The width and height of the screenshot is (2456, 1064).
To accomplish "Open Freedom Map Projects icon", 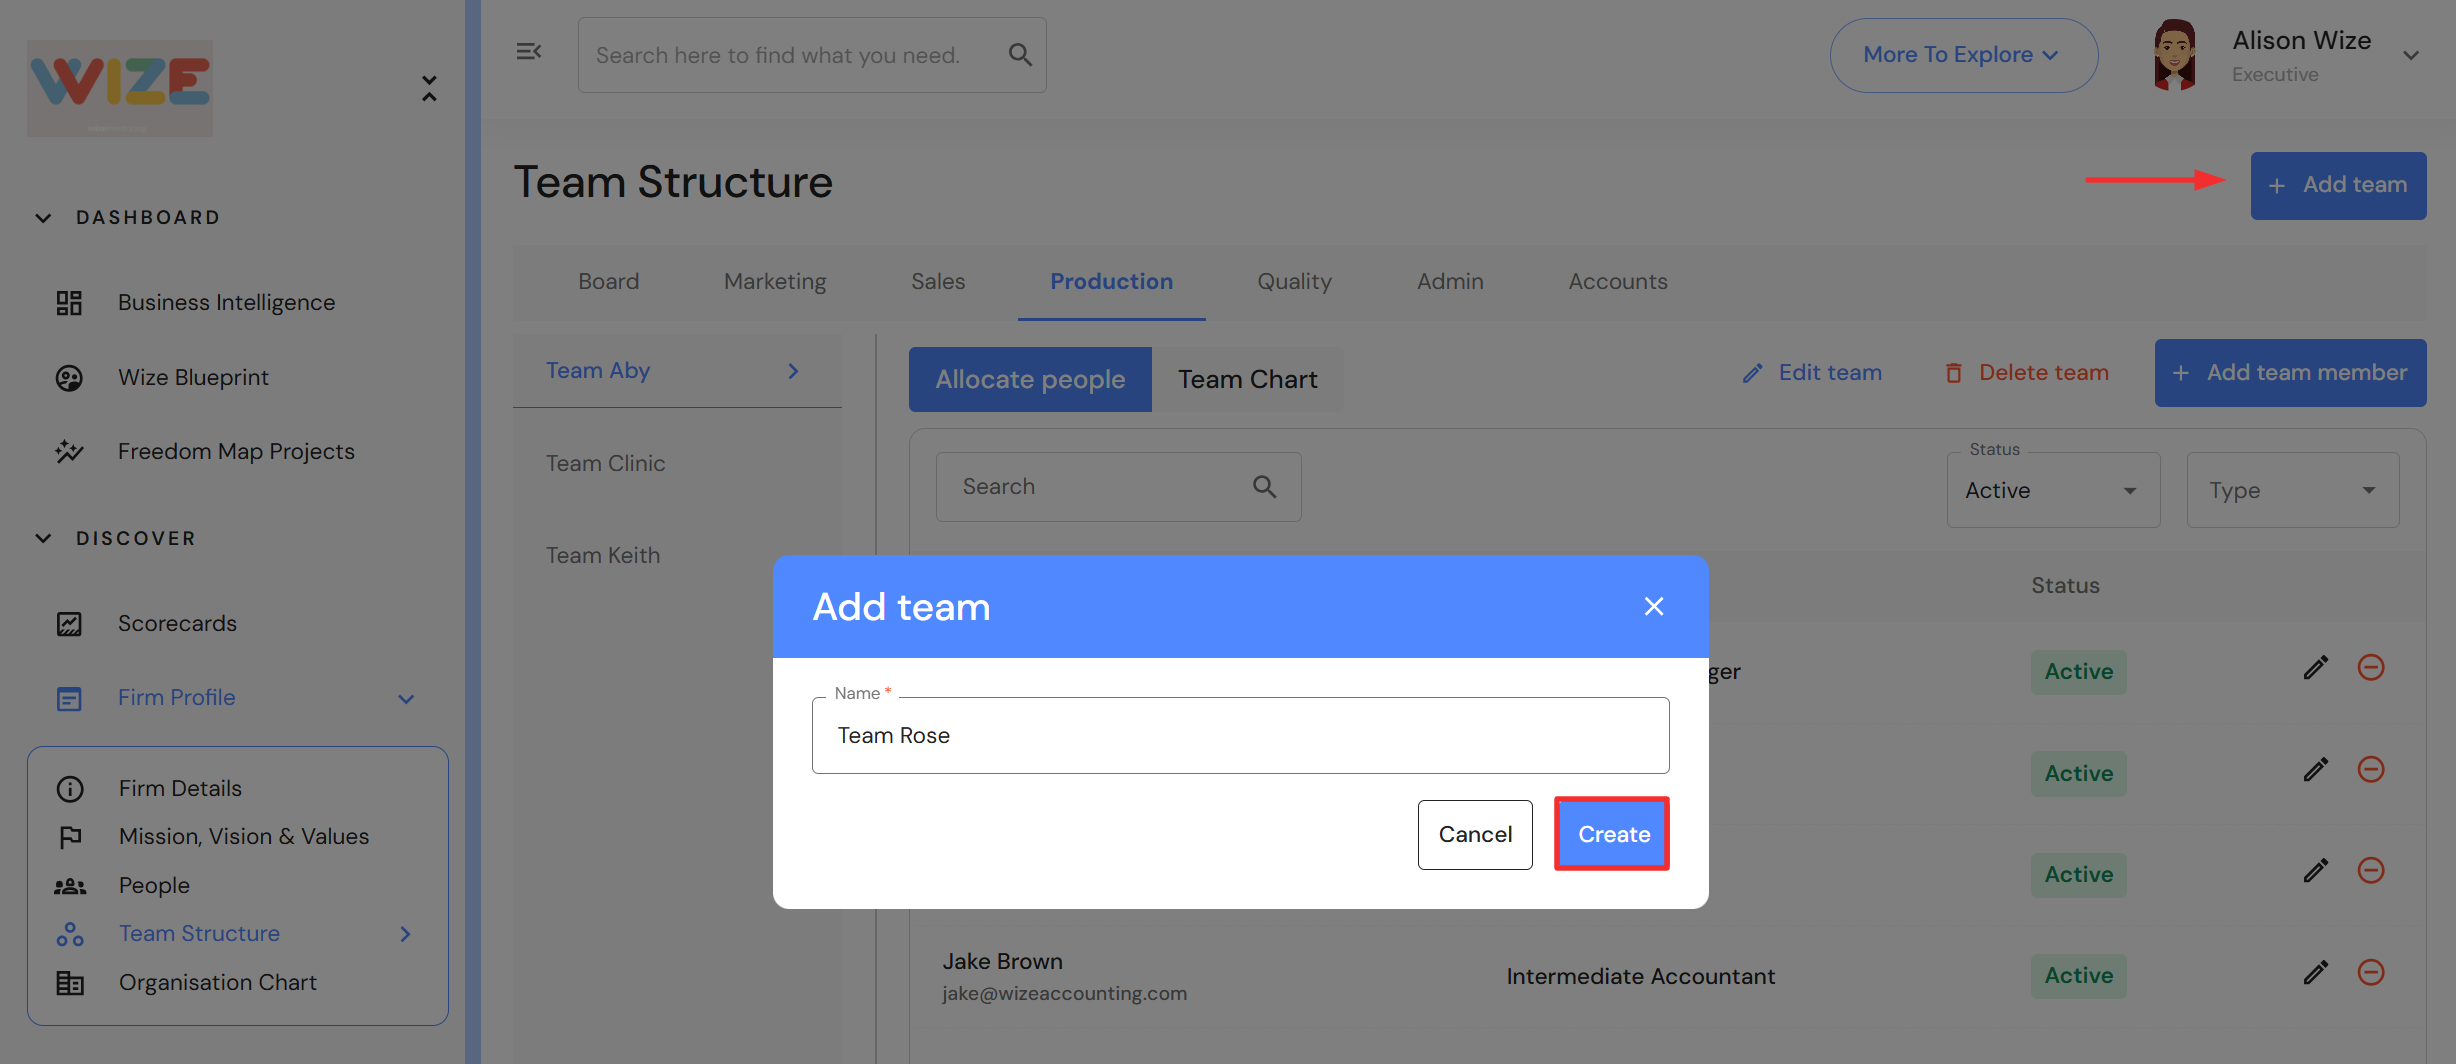I will (x=69, y=452).
